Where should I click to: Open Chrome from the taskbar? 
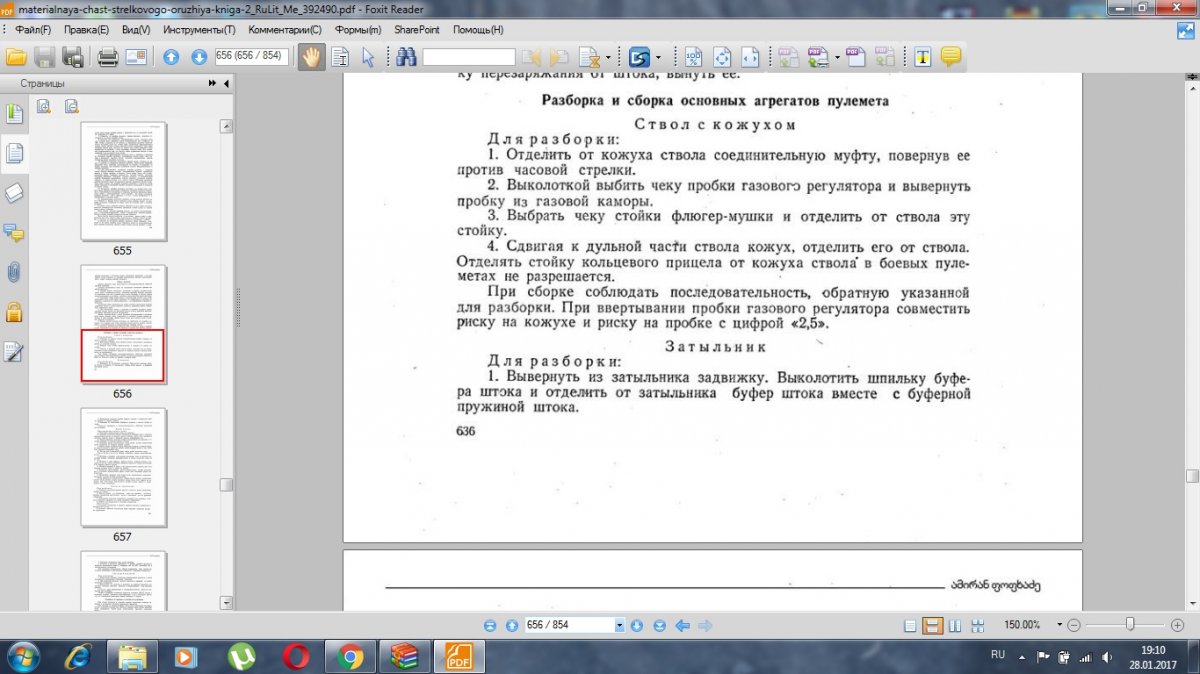(350, 656)
